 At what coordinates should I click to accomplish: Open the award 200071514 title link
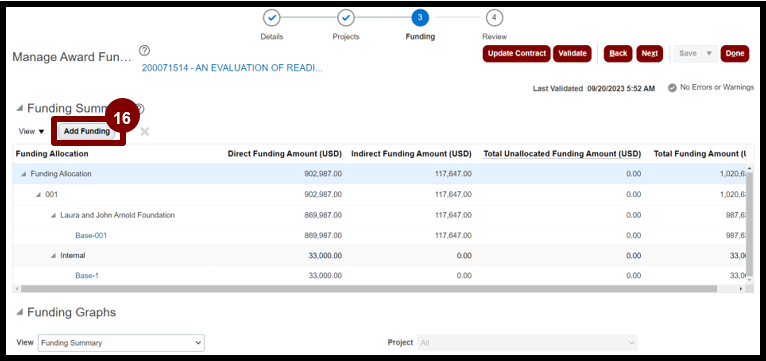click(x=232, y=68)
